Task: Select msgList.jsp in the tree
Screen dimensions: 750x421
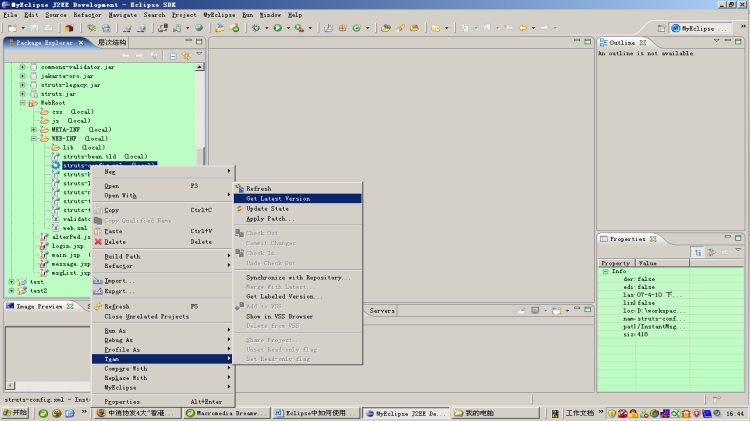Action: click(70, 273)
